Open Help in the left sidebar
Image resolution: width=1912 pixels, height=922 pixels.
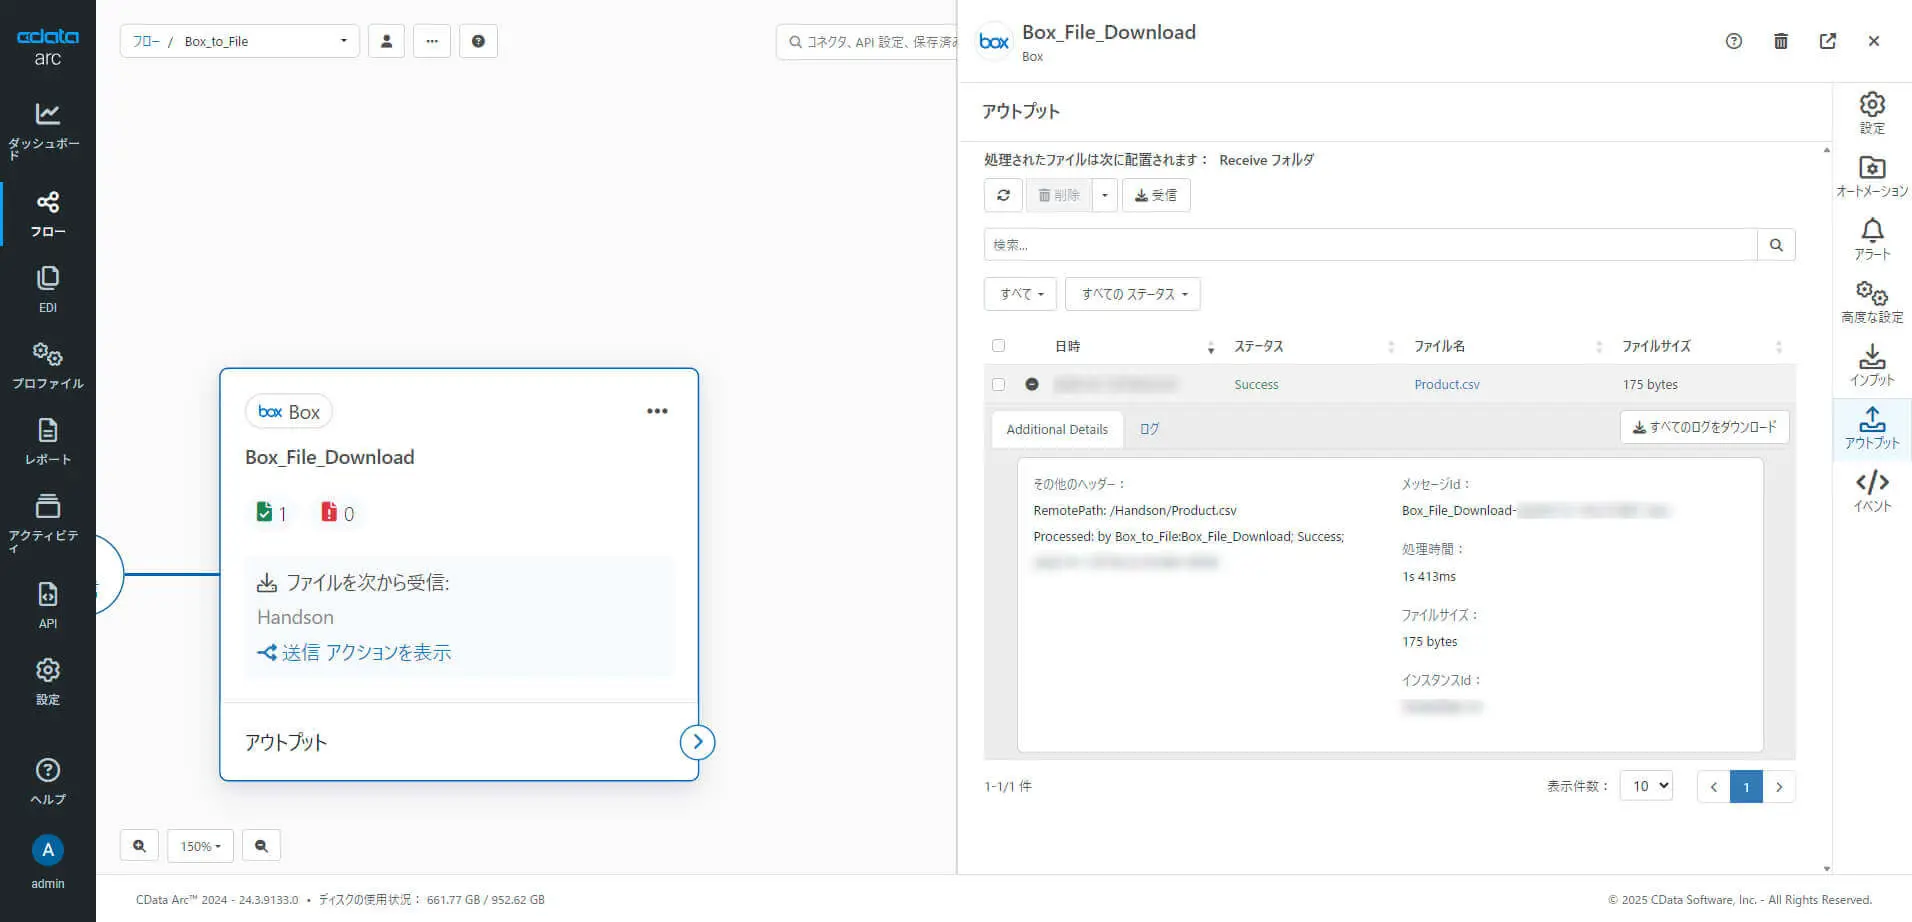[x=47, y=781]
